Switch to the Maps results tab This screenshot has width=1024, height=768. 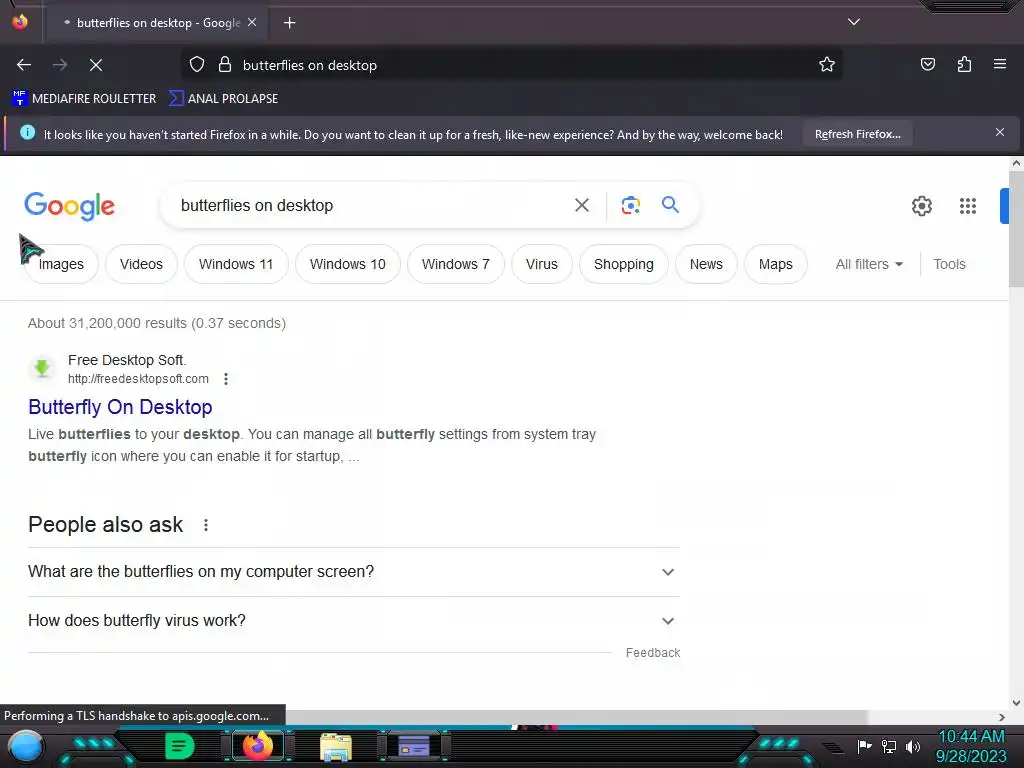[775, 264]
